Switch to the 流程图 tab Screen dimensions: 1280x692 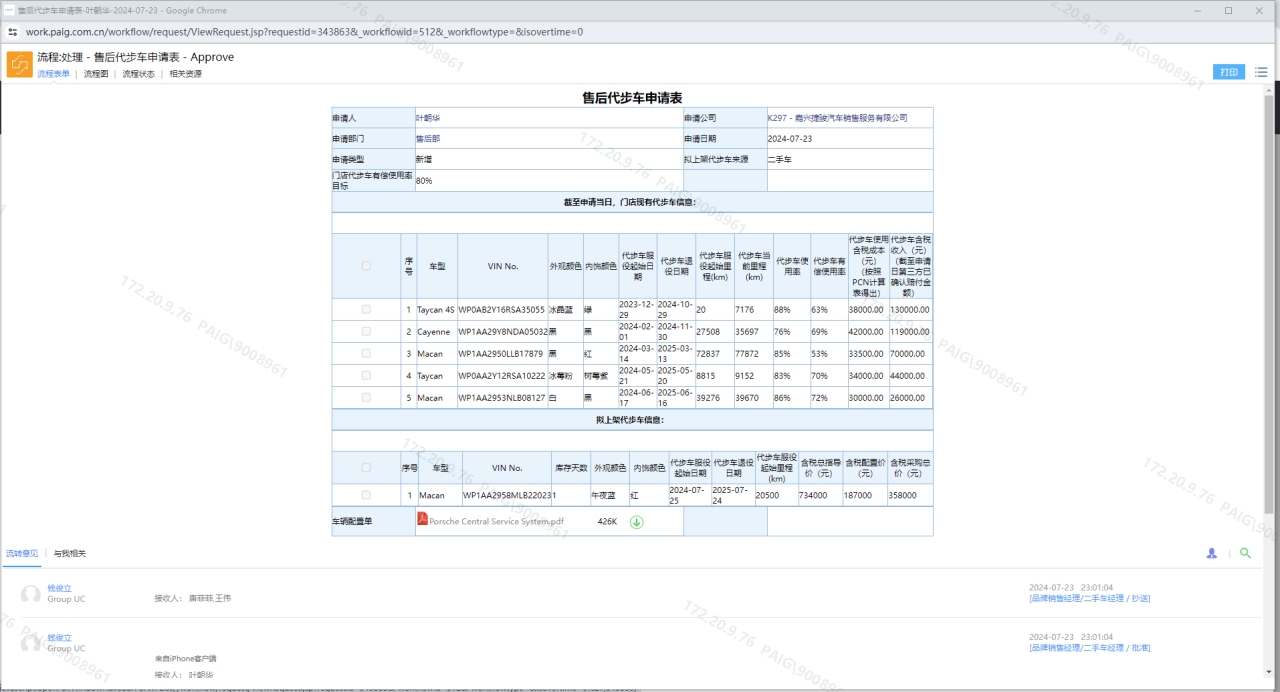coord(95,74)
